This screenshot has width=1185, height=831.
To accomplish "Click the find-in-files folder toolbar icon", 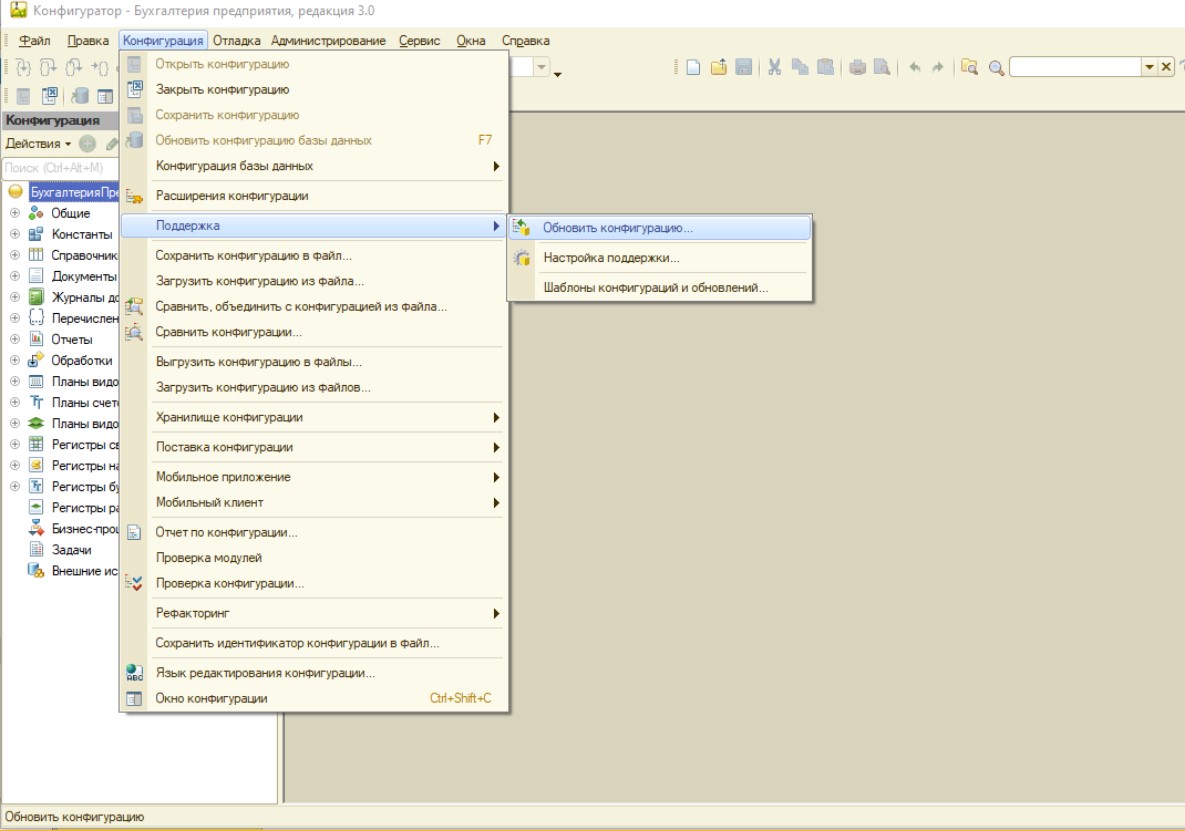I will tap(969, 67).
